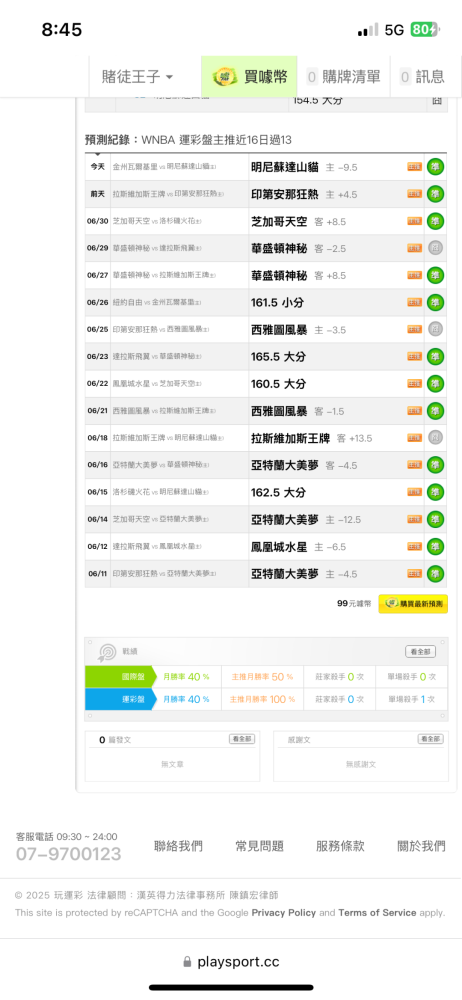Screen dimensions: 462x1000
Task: Open Privacy Policy link
Action: 284,913
